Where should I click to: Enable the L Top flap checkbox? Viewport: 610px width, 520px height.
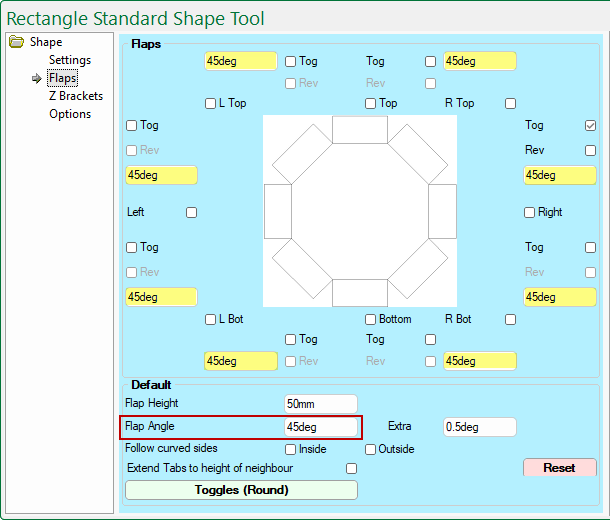coord(211,103)
